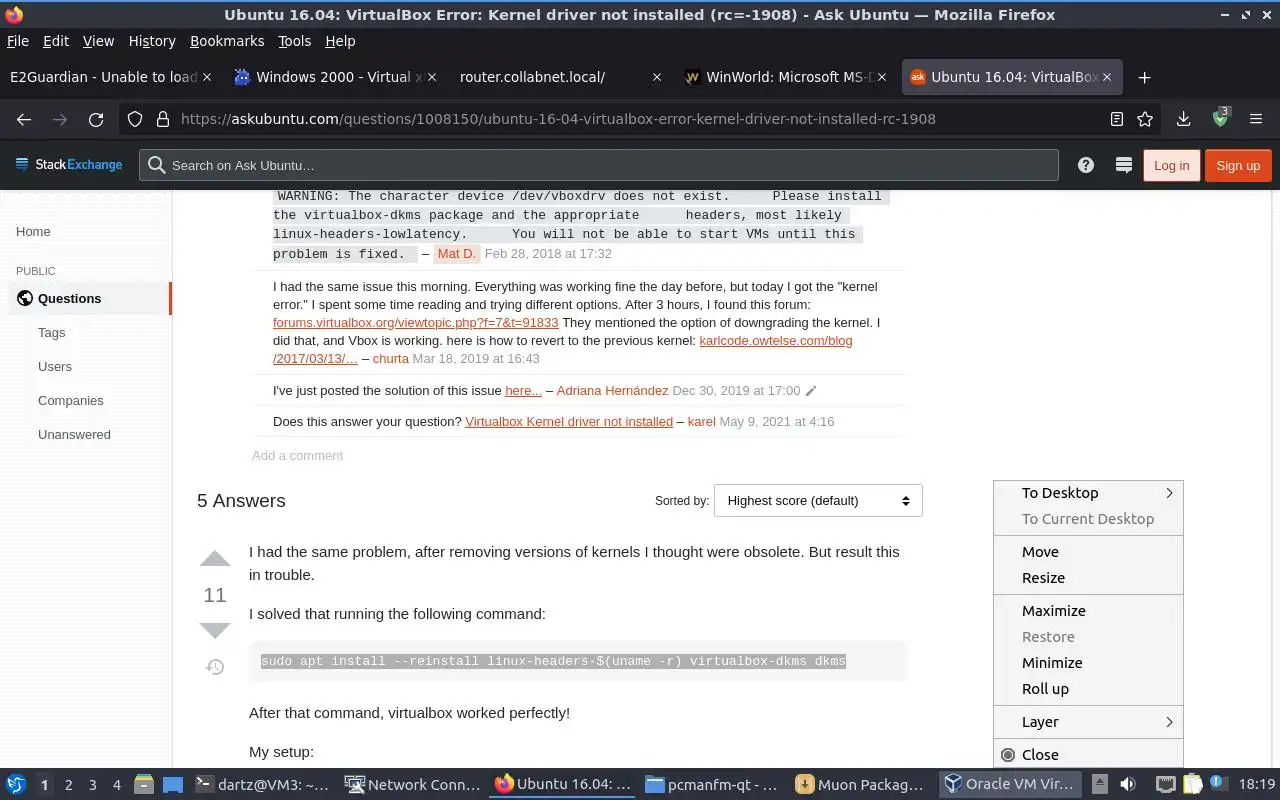Viewport: 1280px width, 800px height.
Task: Open the answer sort order dropdown
Action: [818, 501]
